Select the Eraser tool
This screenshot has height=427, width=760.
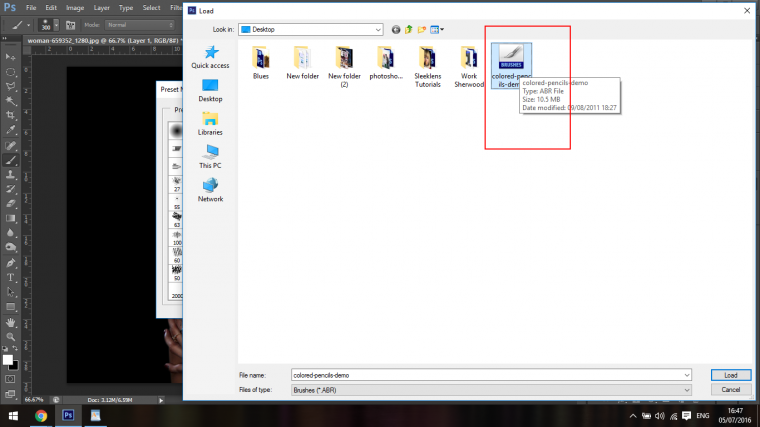(10, 204)
